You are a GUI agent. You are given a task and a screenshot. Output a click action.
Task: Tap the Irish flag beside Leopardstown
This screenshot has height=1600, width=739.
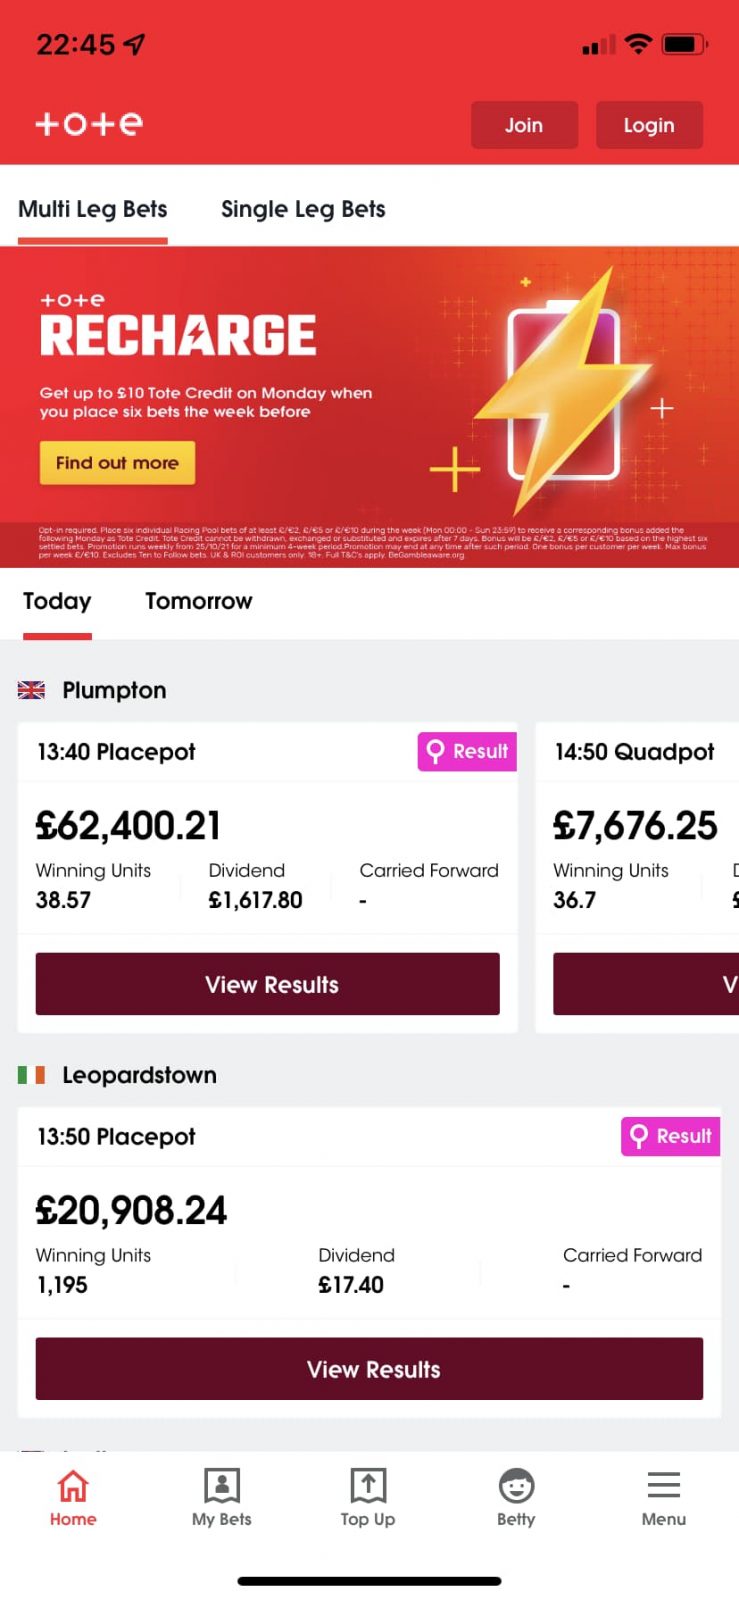point(32,1075)
